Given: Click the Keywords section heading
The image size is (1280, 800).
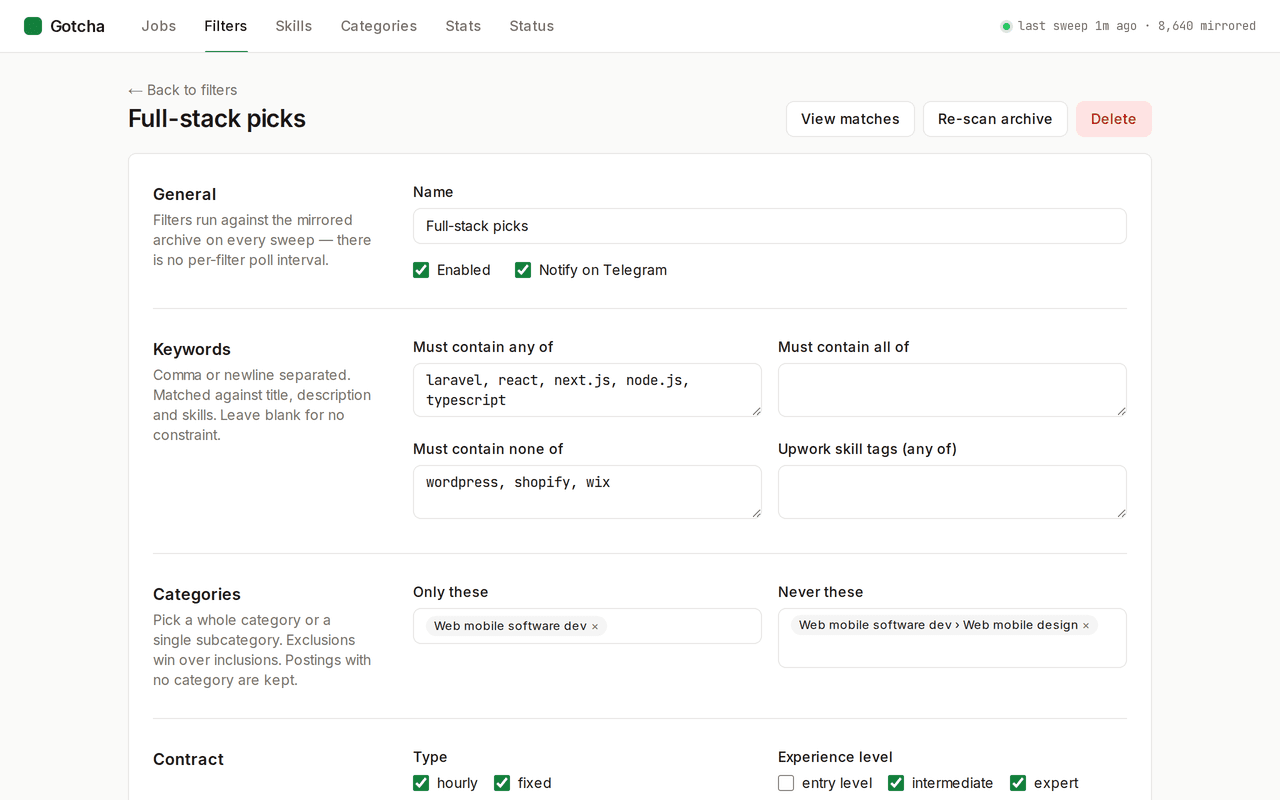Looking at the screenshot, I should [192, 349].
